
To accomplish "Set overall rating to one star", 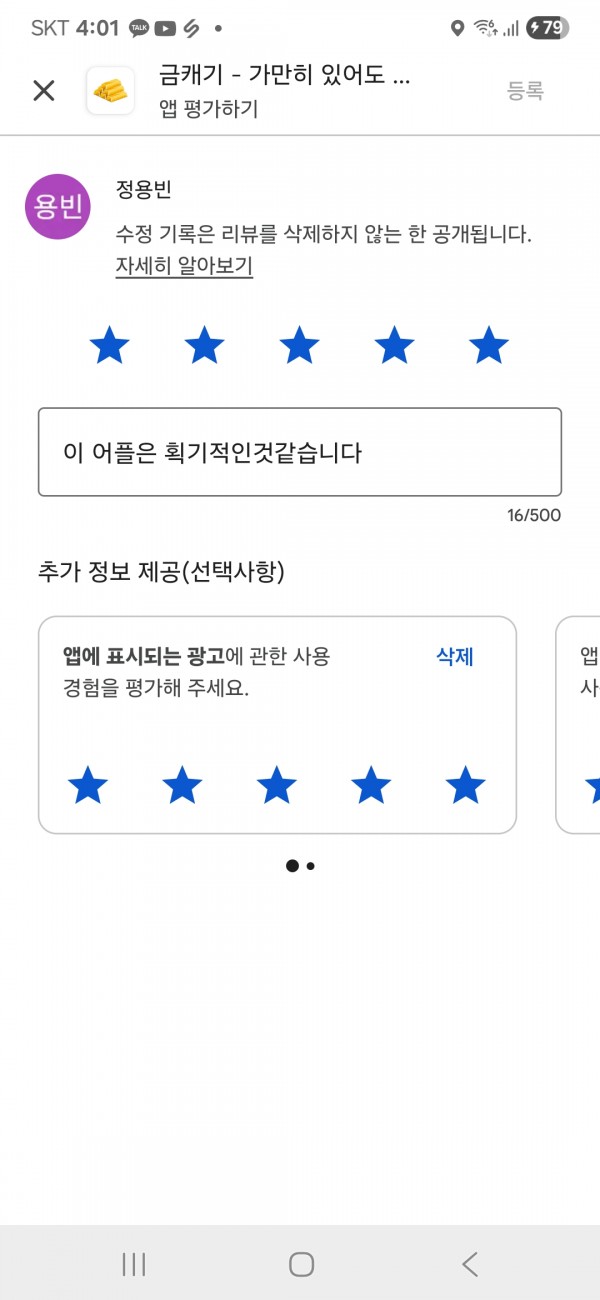I will coord(109,346).
